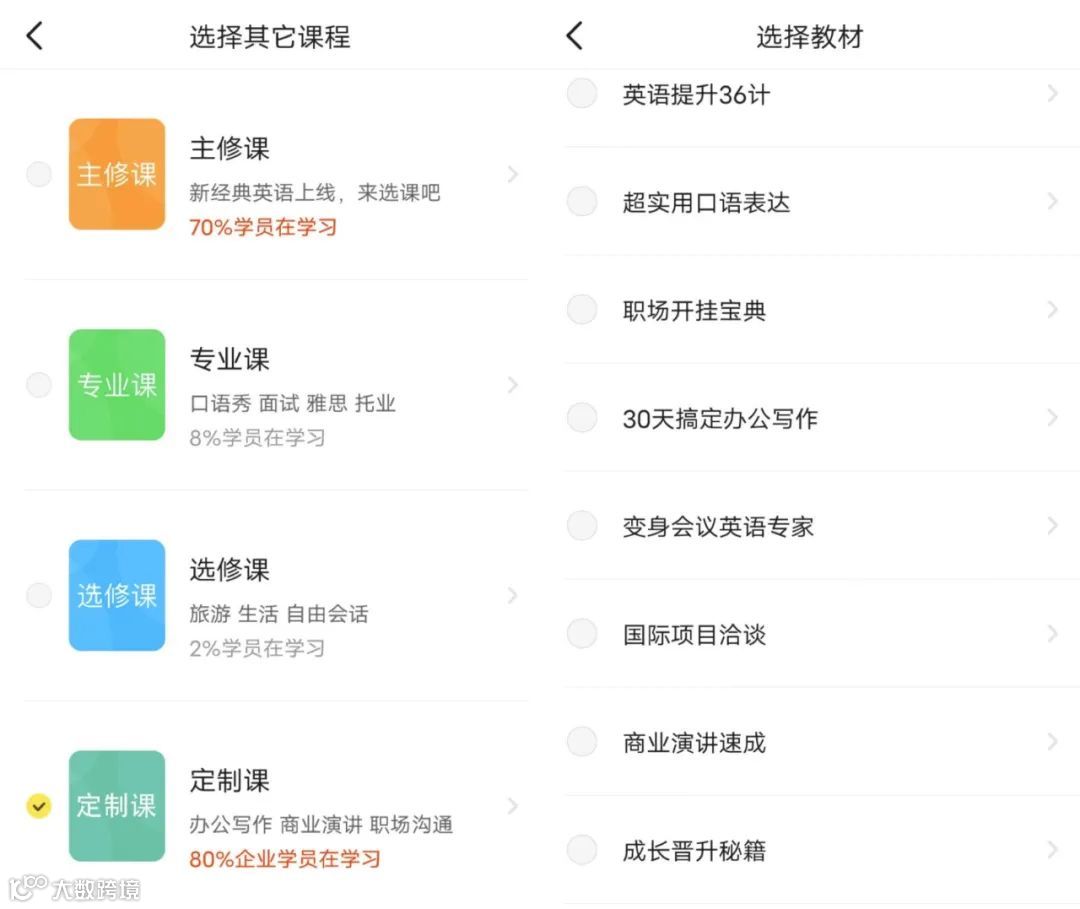Deselect the checked 定制课 radio button

[39, 806]
